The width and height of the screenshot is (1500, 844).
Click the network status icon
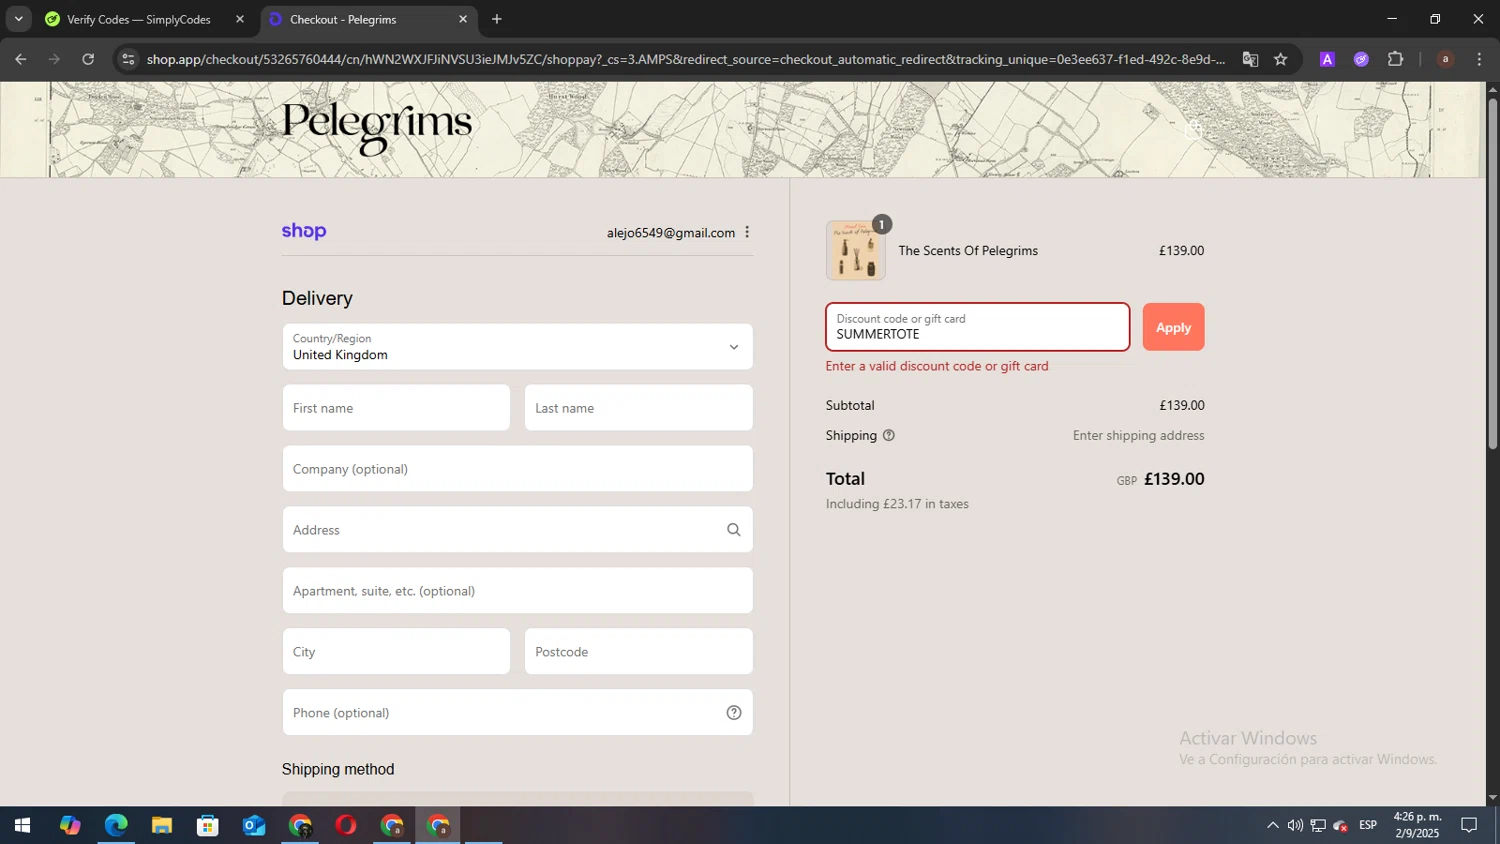(x=1318, y=826)
